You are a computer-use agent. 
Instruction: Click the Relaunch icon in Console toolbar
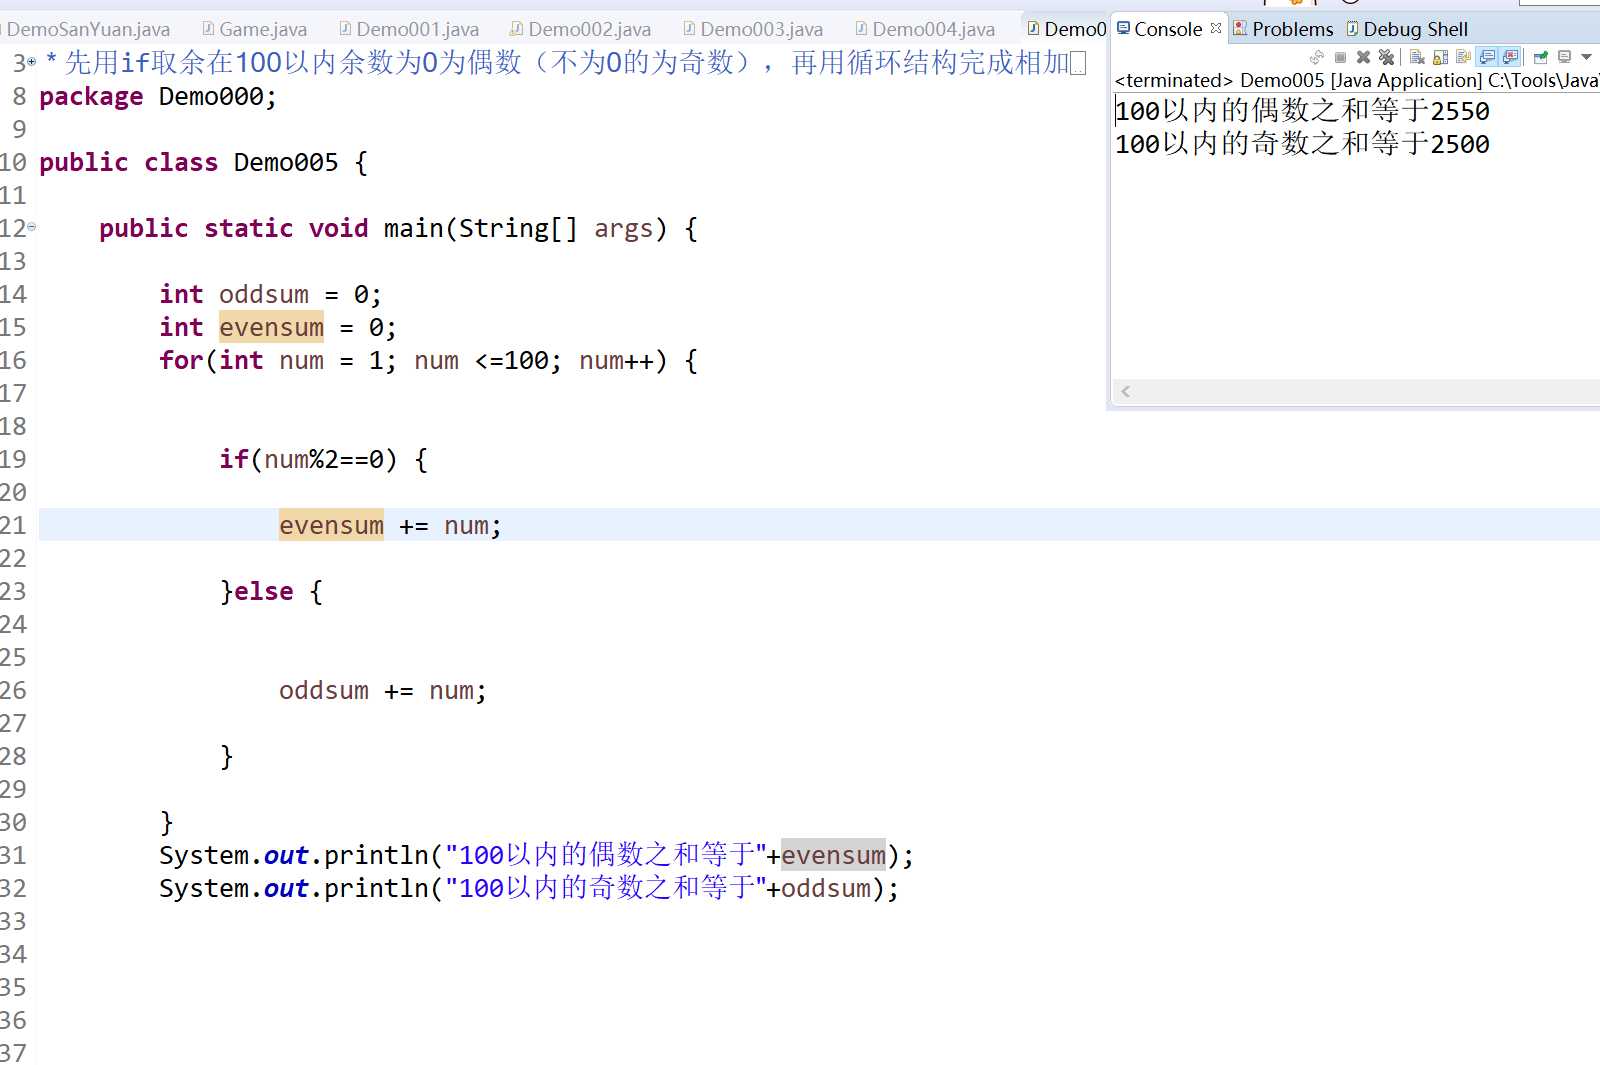1317,57
